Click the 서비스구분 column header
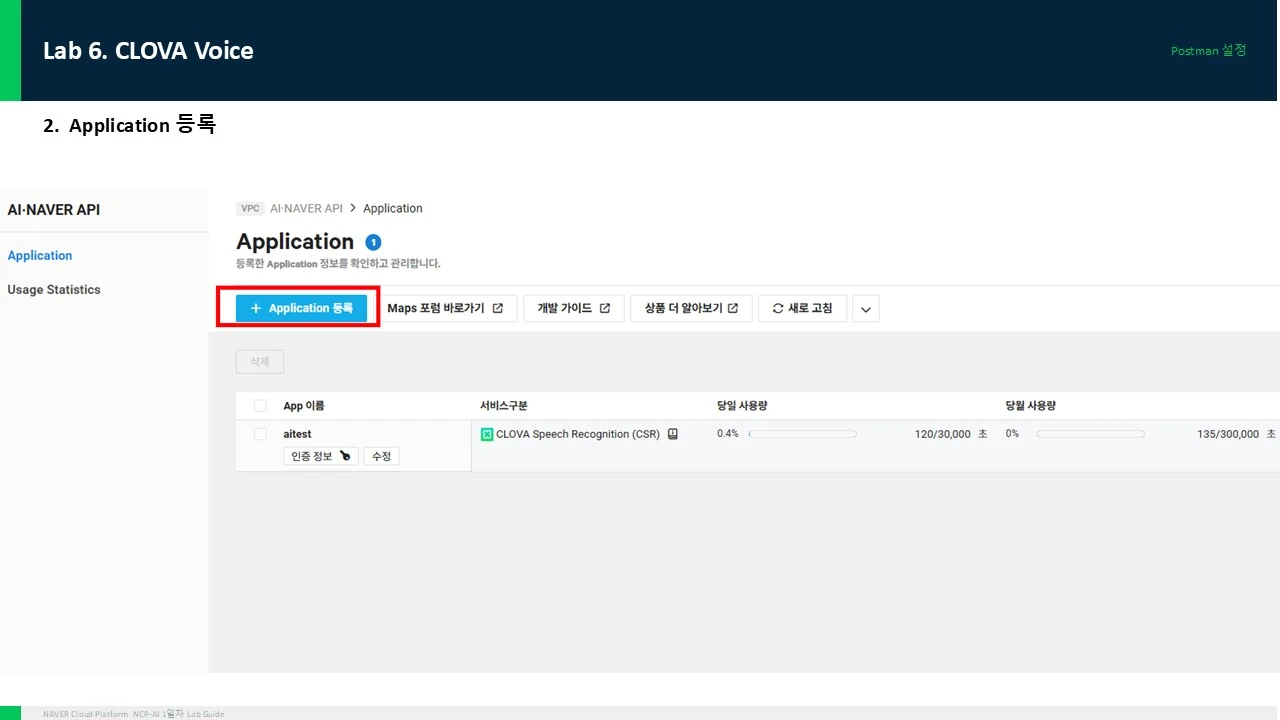This screenshot has height=720, width=1280. [x=504, y=406]
